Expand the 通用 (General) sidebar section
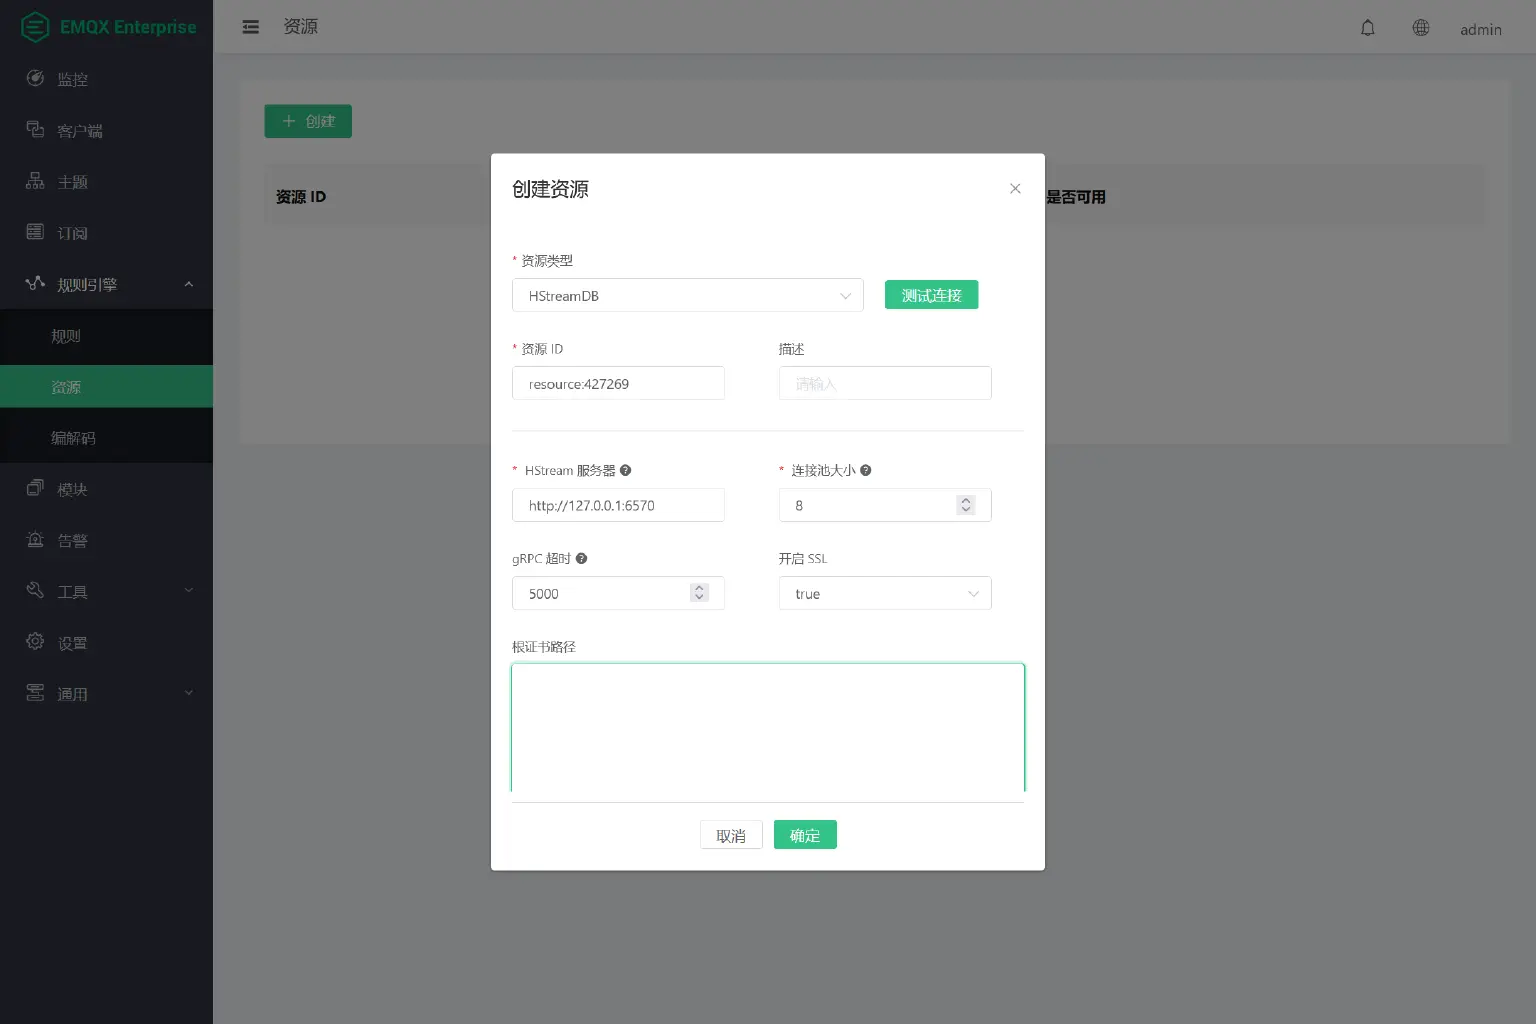This screenshot has height=1024, width=1536. (x=36, y=693)
